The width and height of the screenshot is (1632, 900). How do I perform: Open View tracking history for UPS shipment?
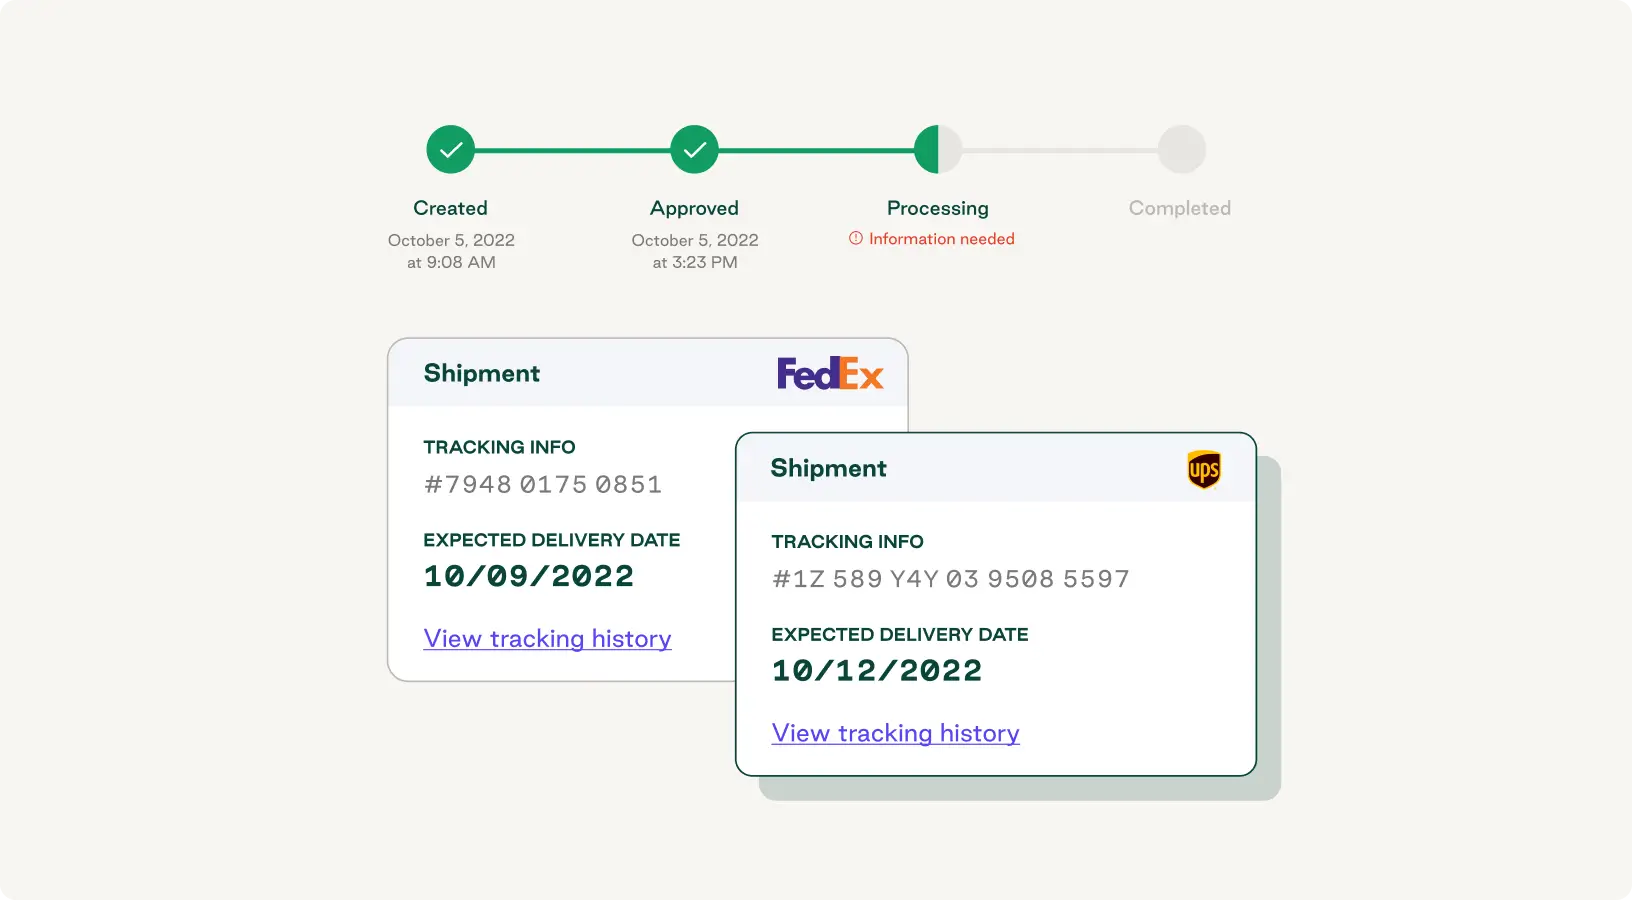pyautogui.click(x=895, y=733)
